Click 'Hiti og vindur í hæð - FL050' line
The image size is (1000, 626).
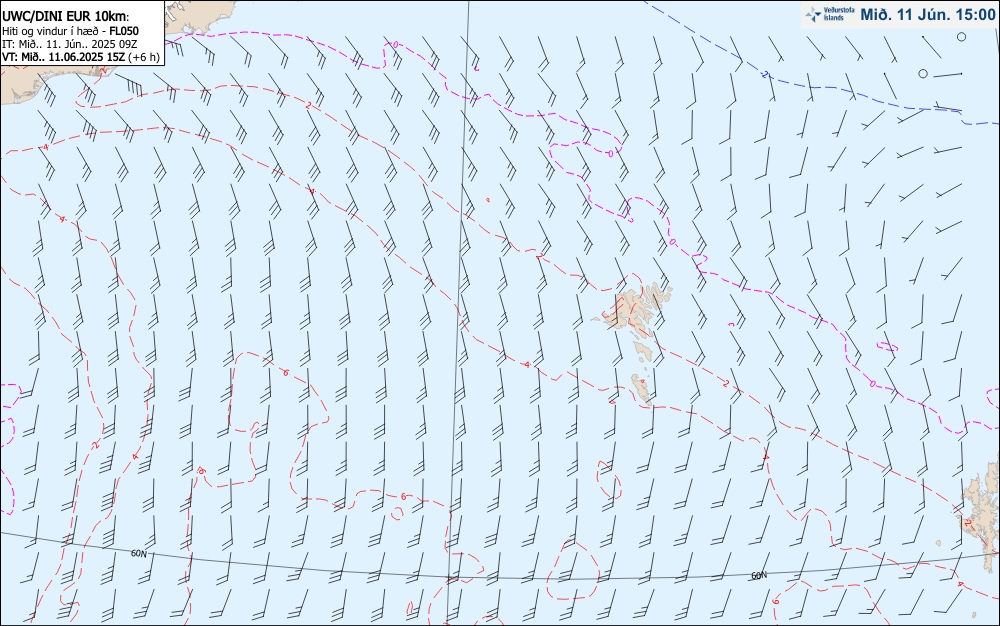click(x=71, y=31)
